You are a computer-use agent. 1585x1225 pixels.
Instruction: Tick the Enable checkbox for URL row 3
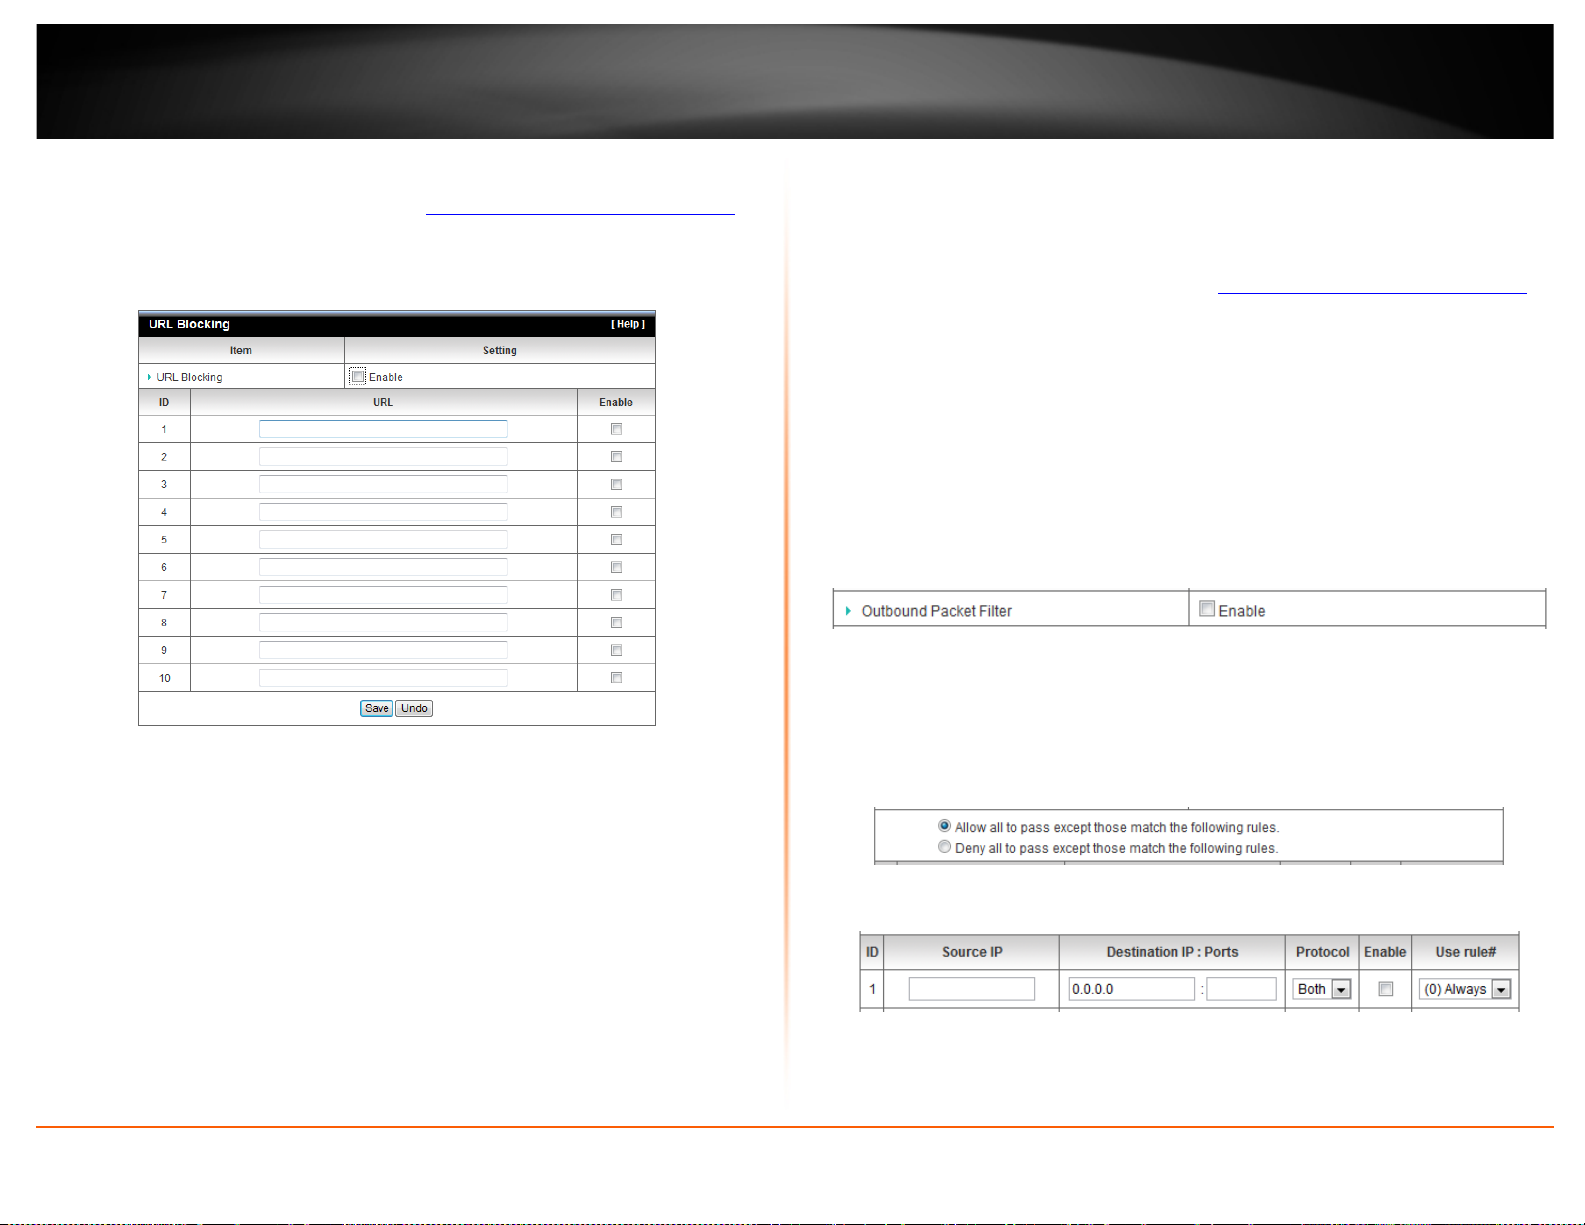click(616, 484)
